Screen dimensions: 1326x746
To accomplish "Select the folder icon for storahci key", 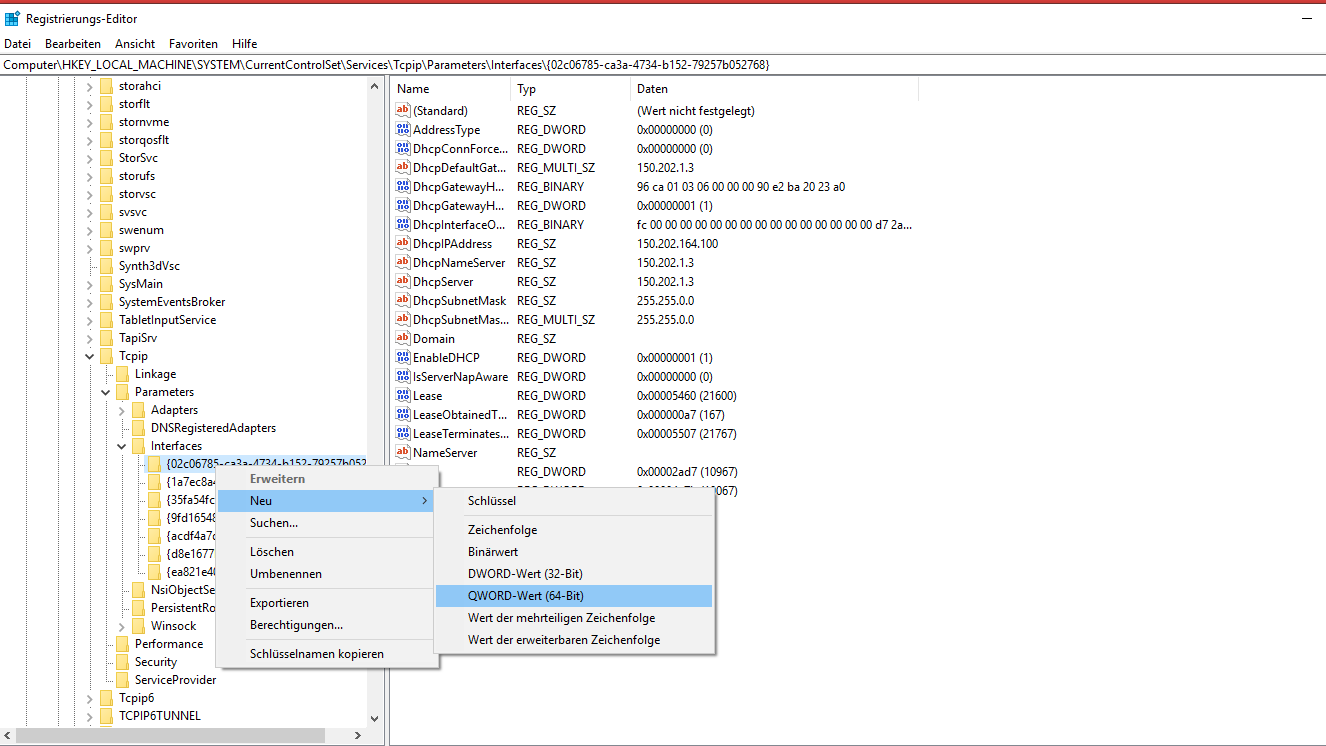I will point(106,86).
